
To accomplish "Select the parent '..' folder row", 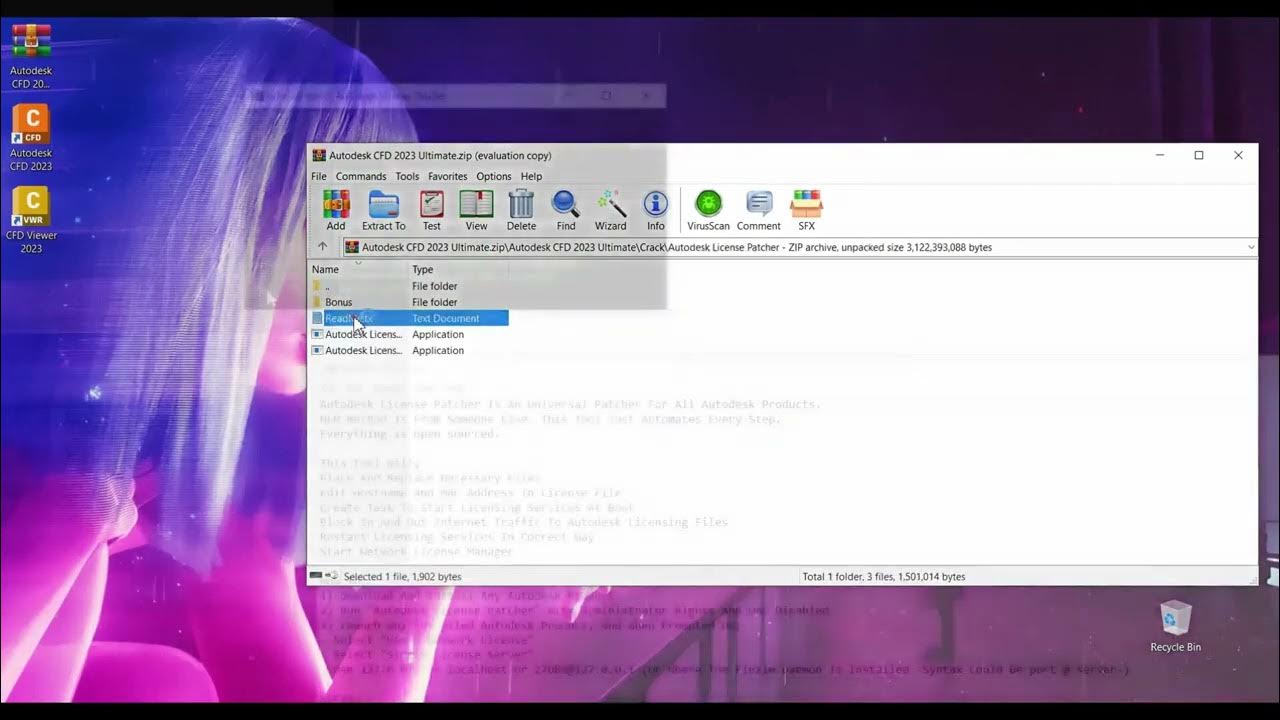I will pos(409,286).
